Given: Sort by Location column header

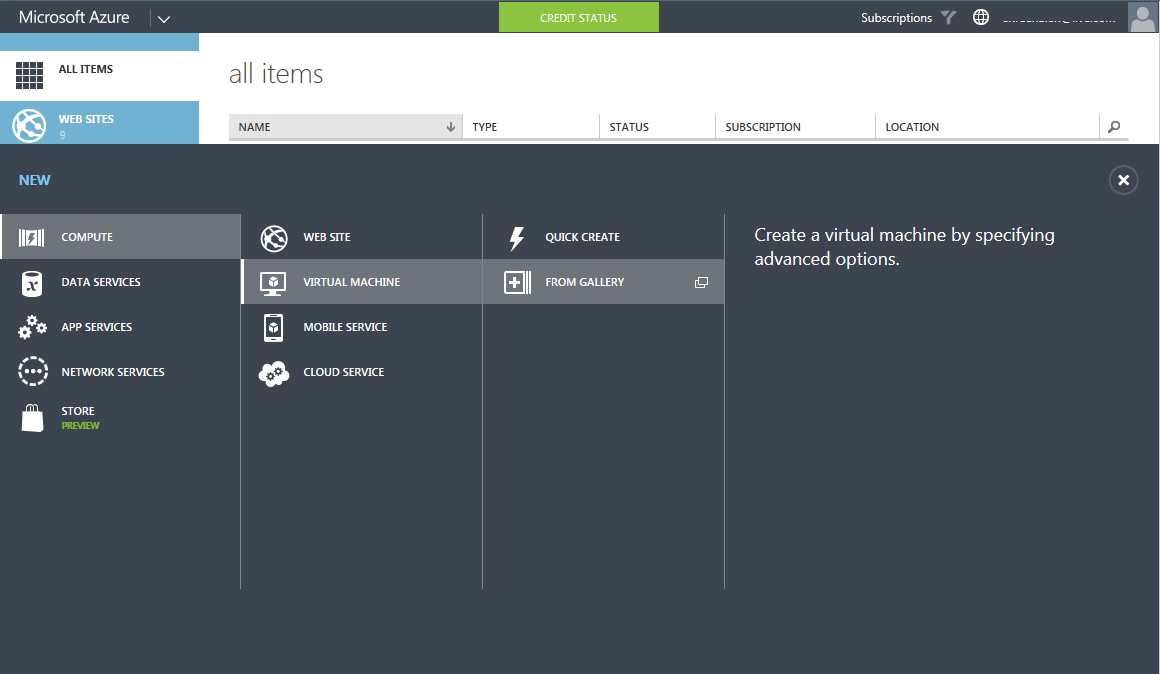Looking at the screenshot, I should (x=988, y=127).
